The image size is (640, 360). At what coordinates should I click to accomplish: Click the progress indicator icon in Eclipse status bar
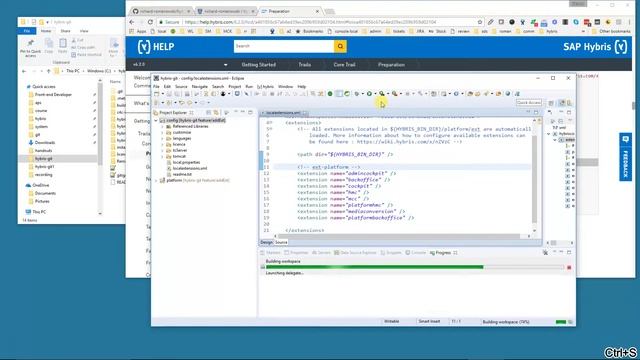(x=570, y=322)
